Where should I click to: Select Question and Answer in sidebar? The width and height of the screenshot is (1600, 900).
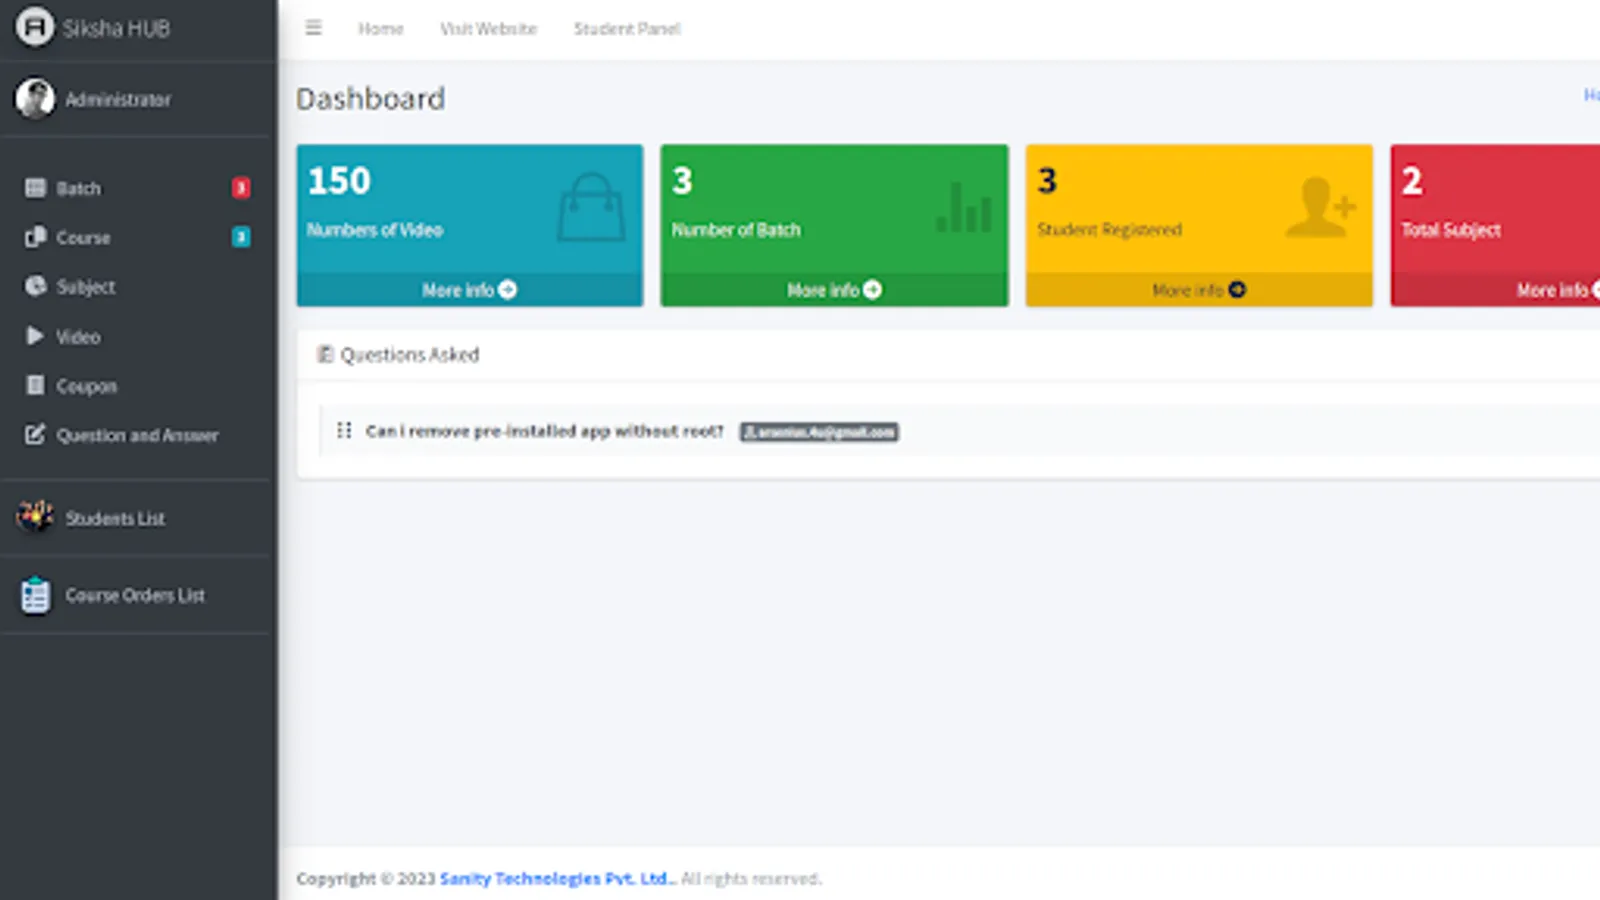click(137, 434)
